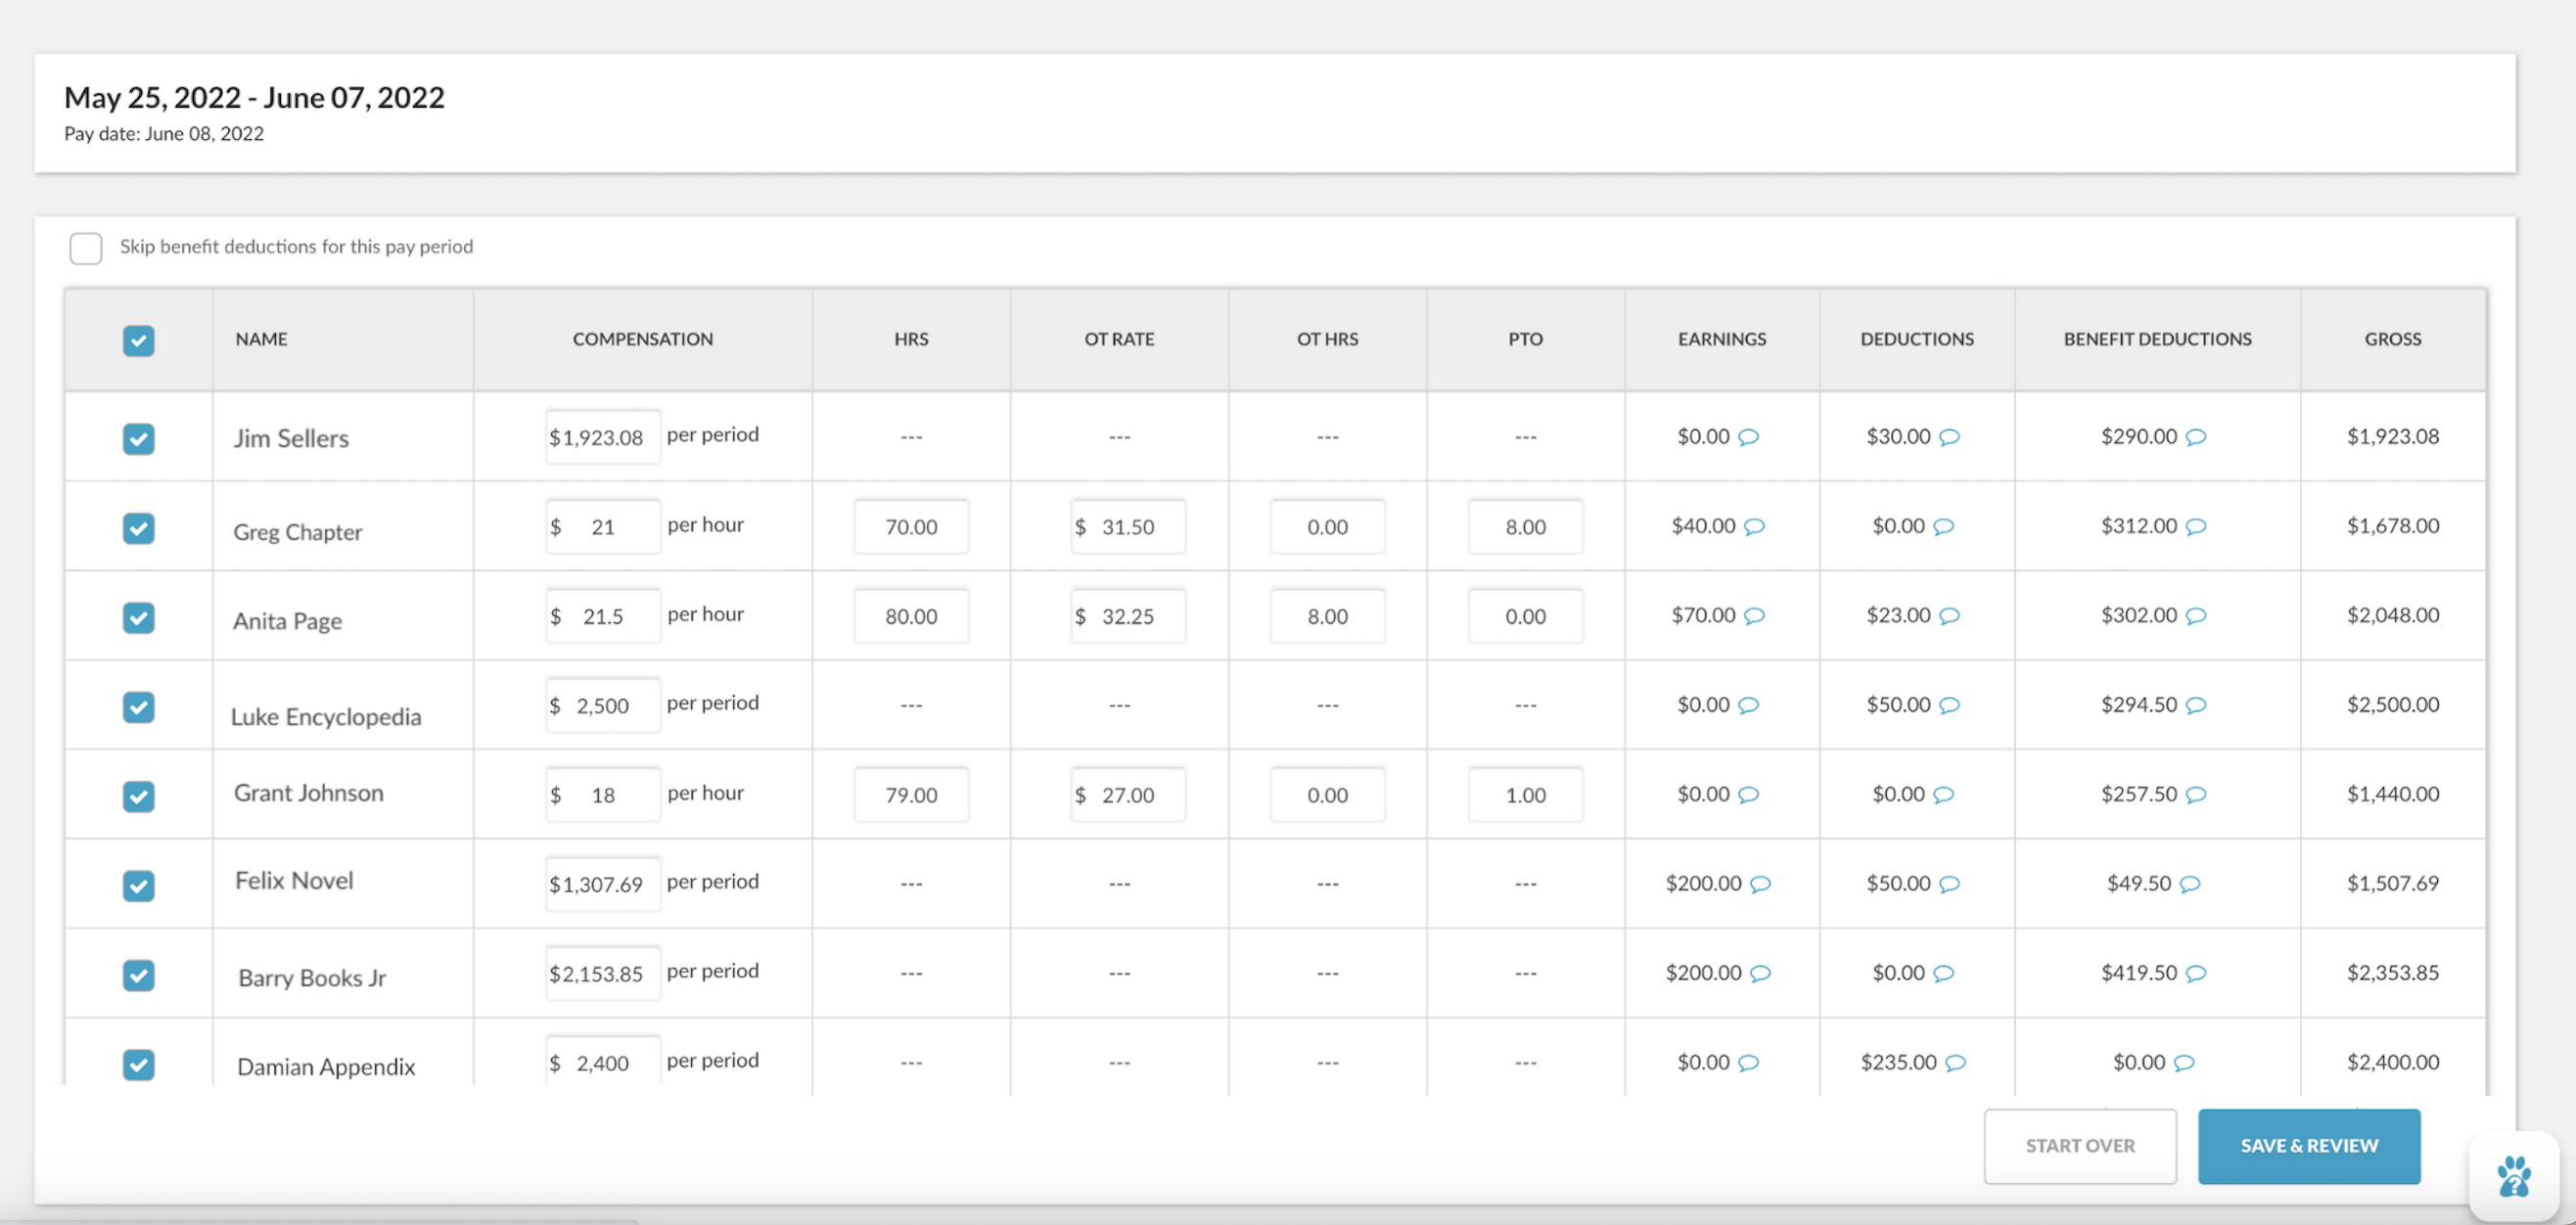Click Luke Encyclopedia's earnings comment bubble
Viewport: 2576px width, 1225px height.
pos(1750,705)
